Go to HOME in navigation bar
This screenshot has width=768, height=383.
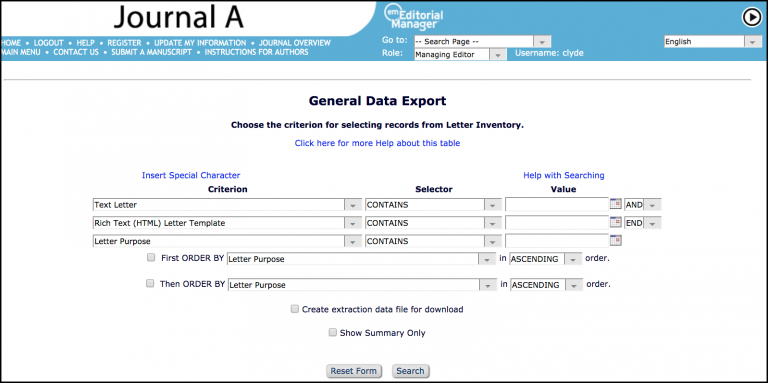11,43
